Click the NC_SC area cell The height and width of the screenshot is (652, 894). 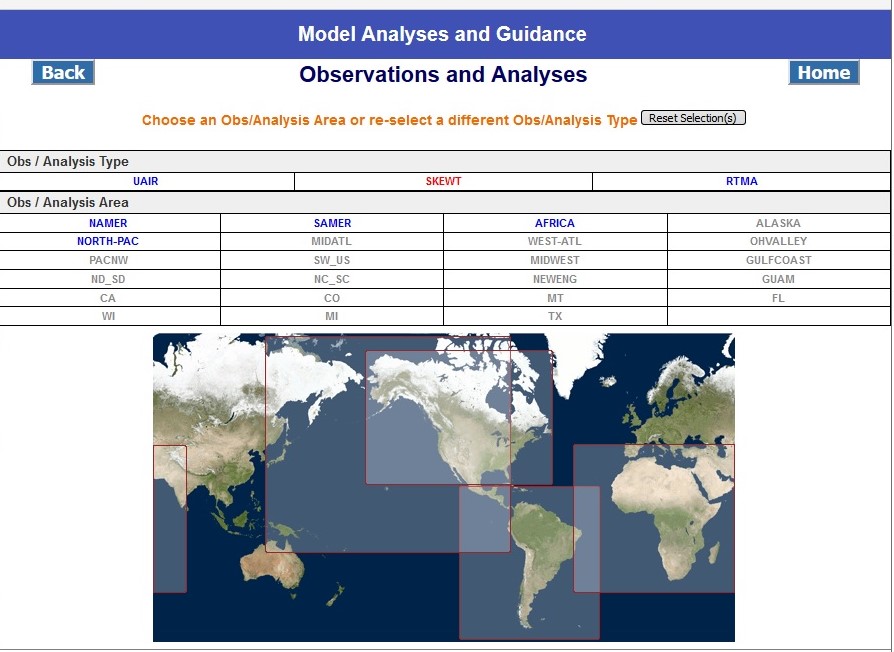click(x=331, y=279)
